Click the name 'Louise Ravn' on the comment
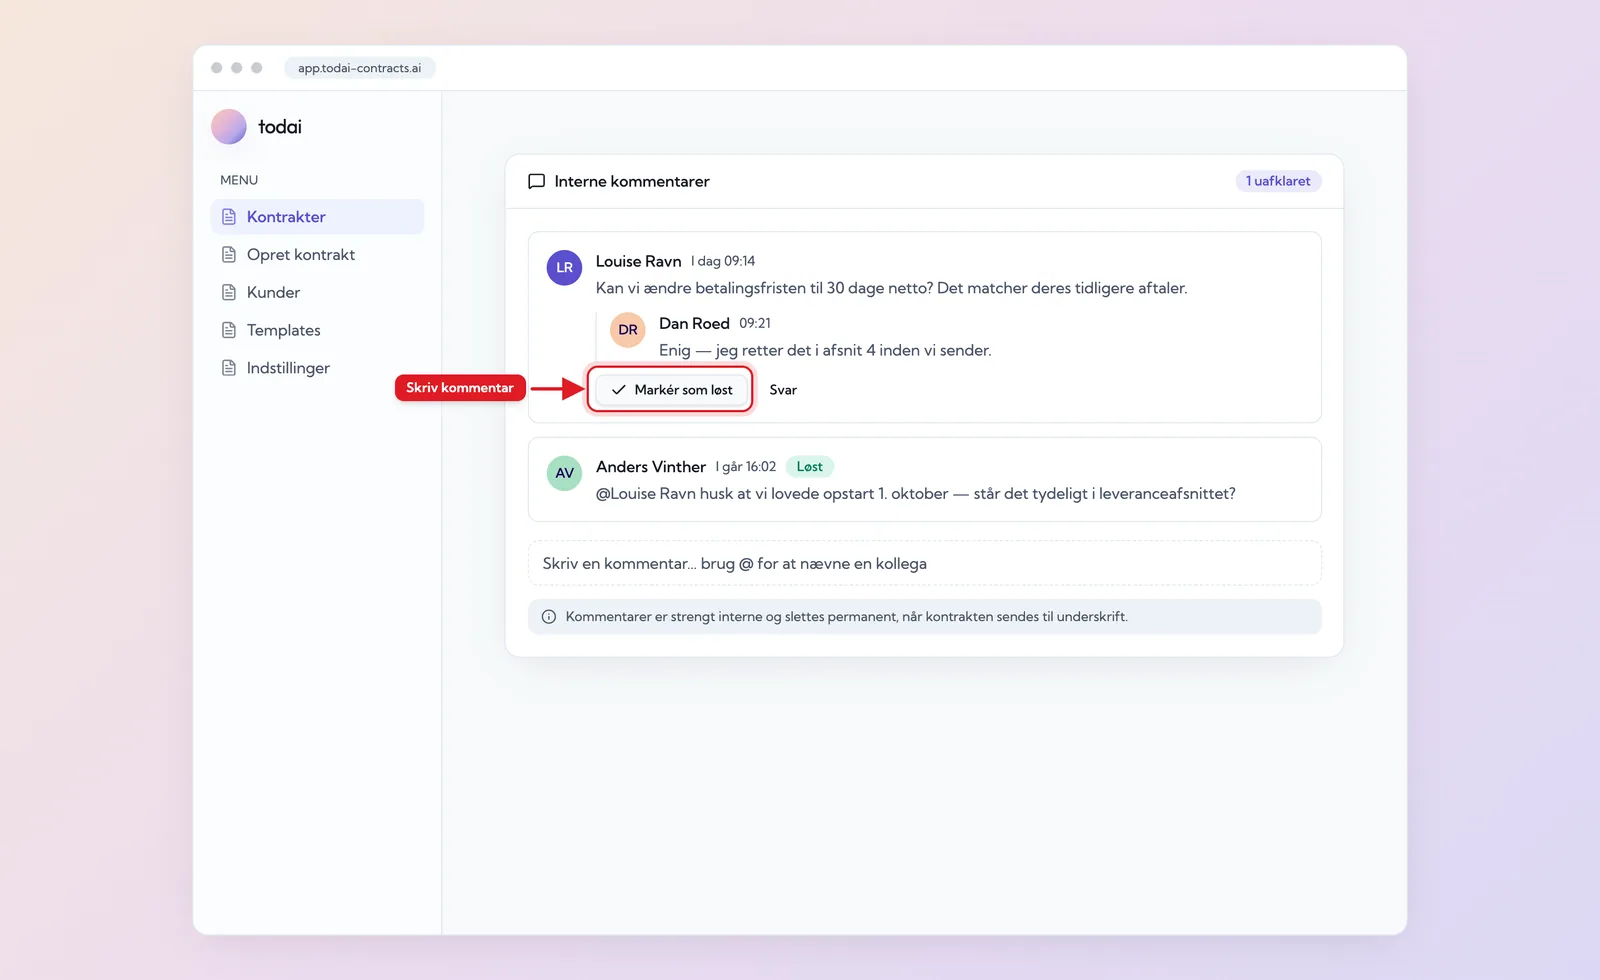 [639, 261]
